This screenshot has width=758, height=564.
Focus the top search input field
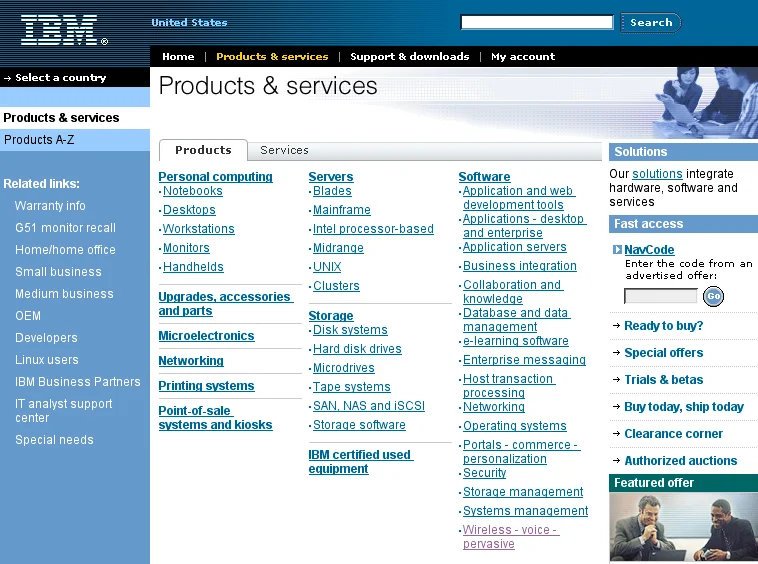[537, 22]
